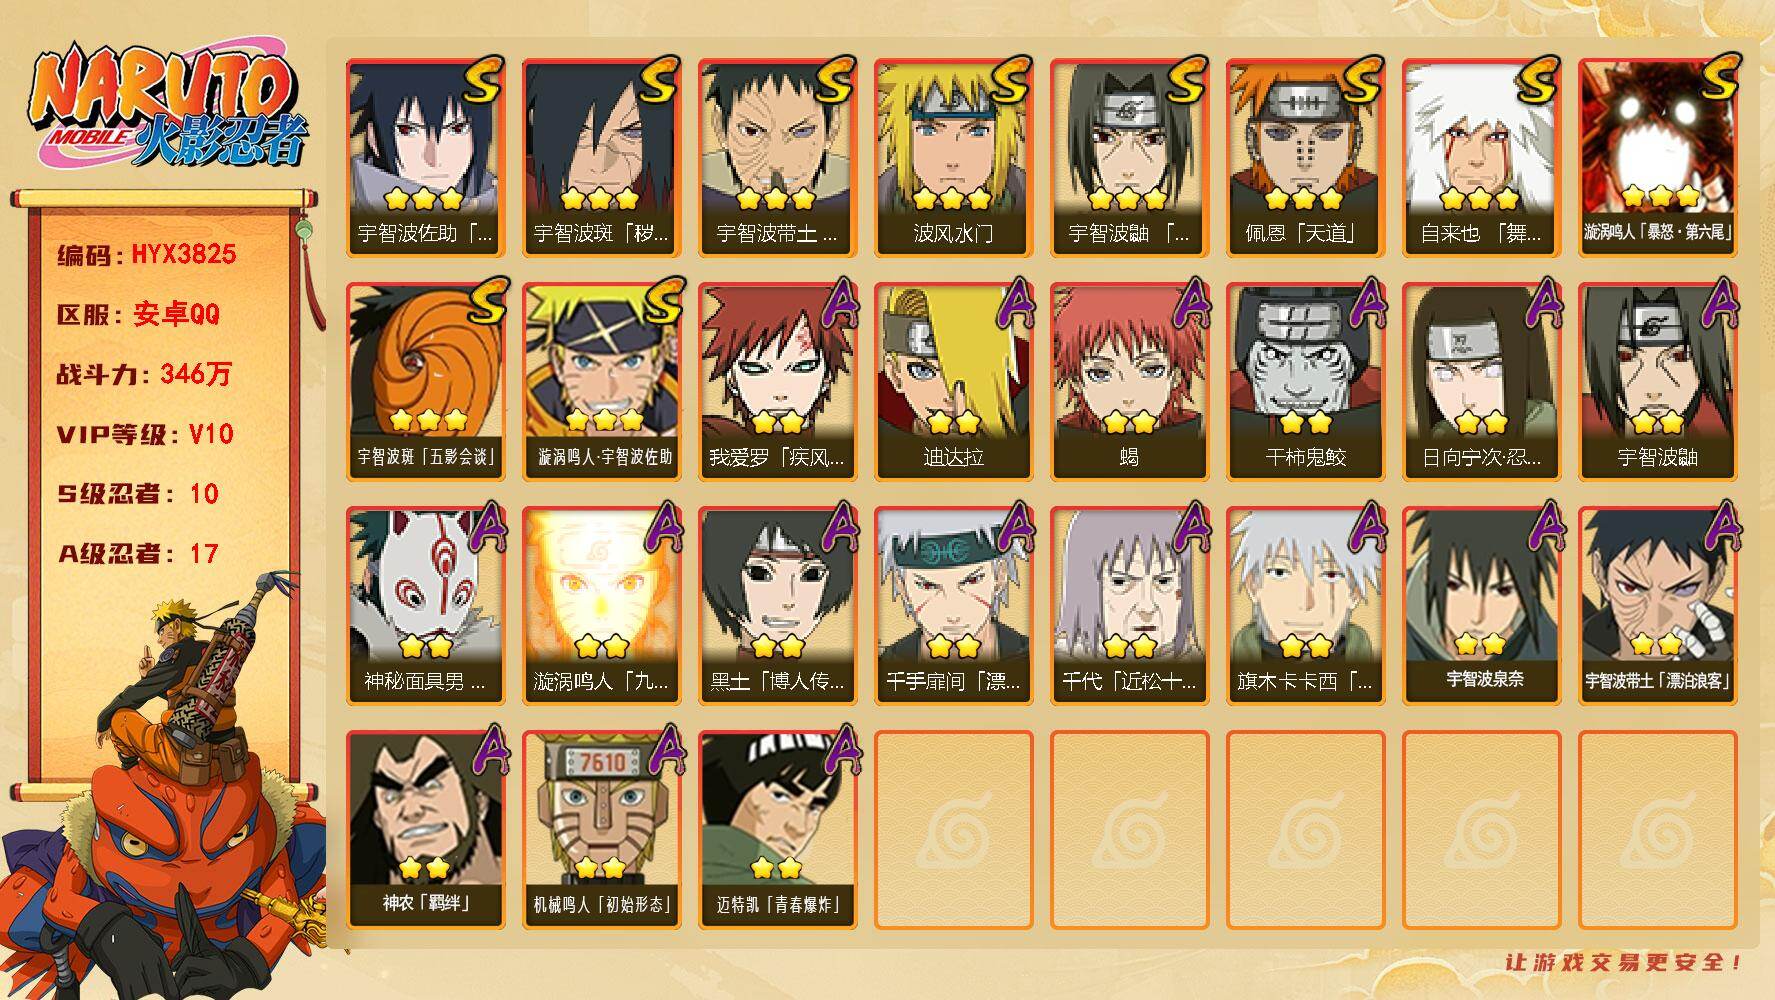
Task: Click the 战斗力 346万 label
Action: pos(144,374)
